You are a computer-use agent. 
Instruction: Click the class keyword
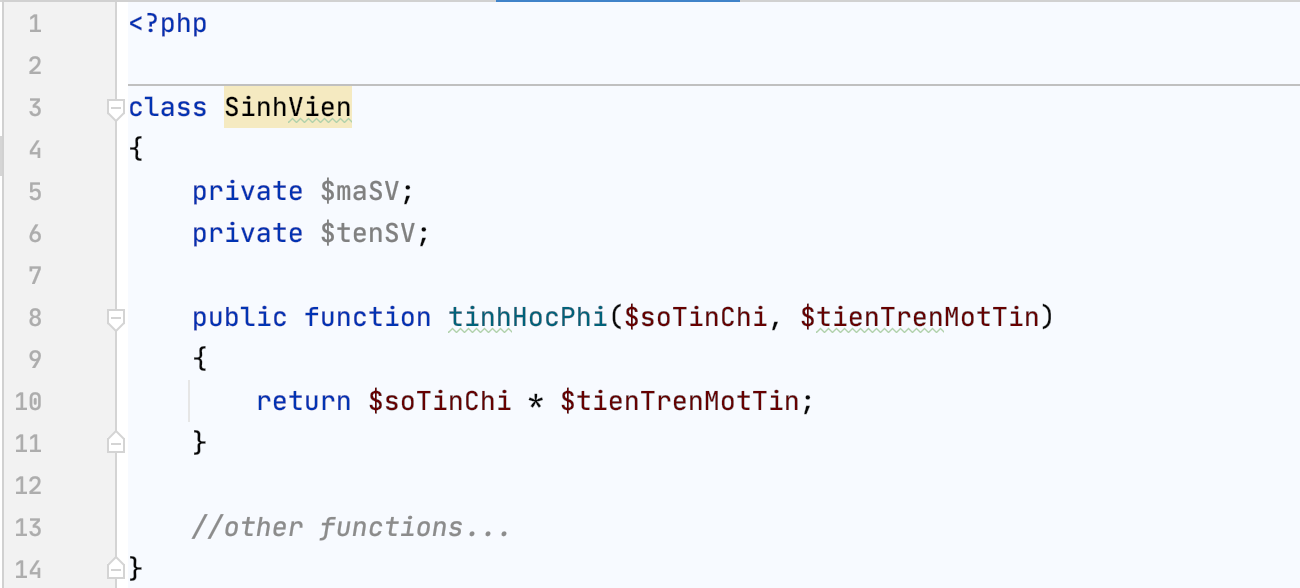tap(168, 108)
